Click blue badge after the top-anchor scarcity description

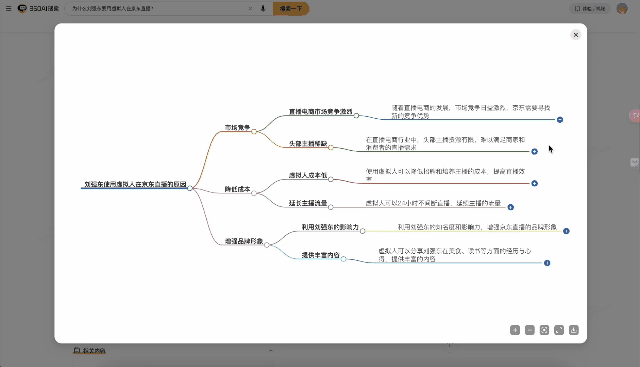pos(534,151)
